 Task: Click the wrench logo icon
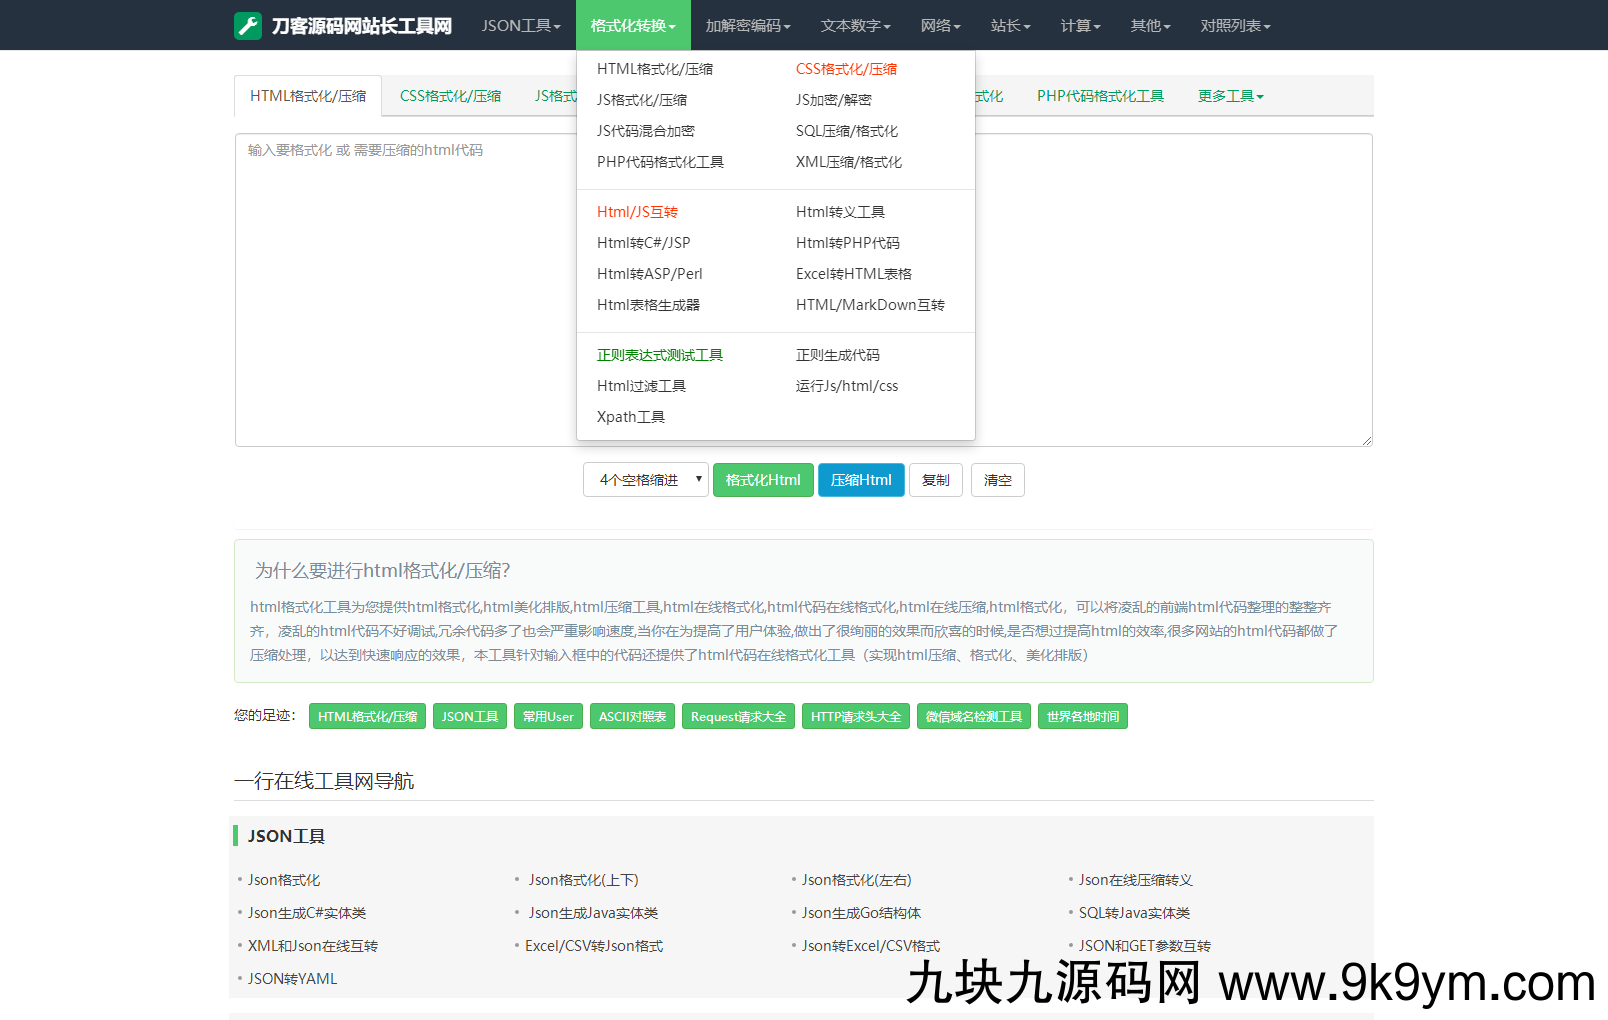pyautogui.click(x=248, y=26)
